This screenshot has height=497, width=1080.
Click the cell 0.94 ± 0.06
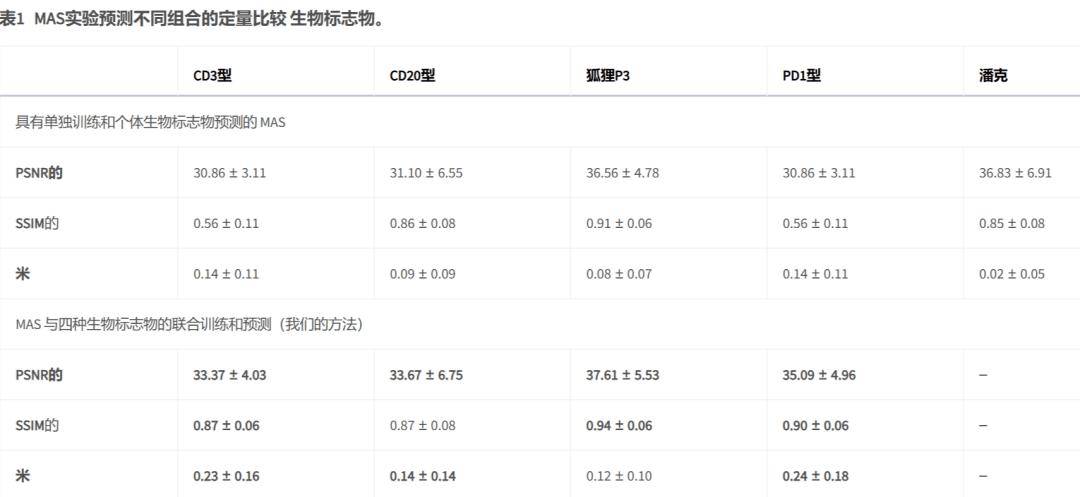[x=619, y=425]
